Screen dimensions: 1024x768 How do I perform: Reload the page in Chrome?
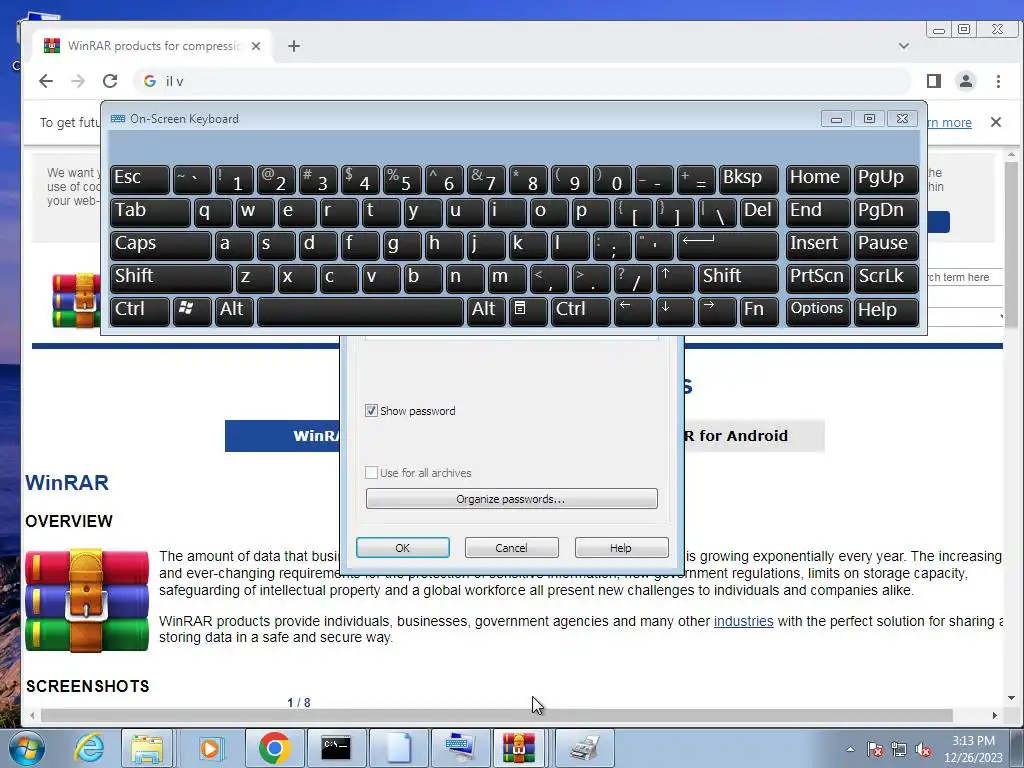(110, 81)
